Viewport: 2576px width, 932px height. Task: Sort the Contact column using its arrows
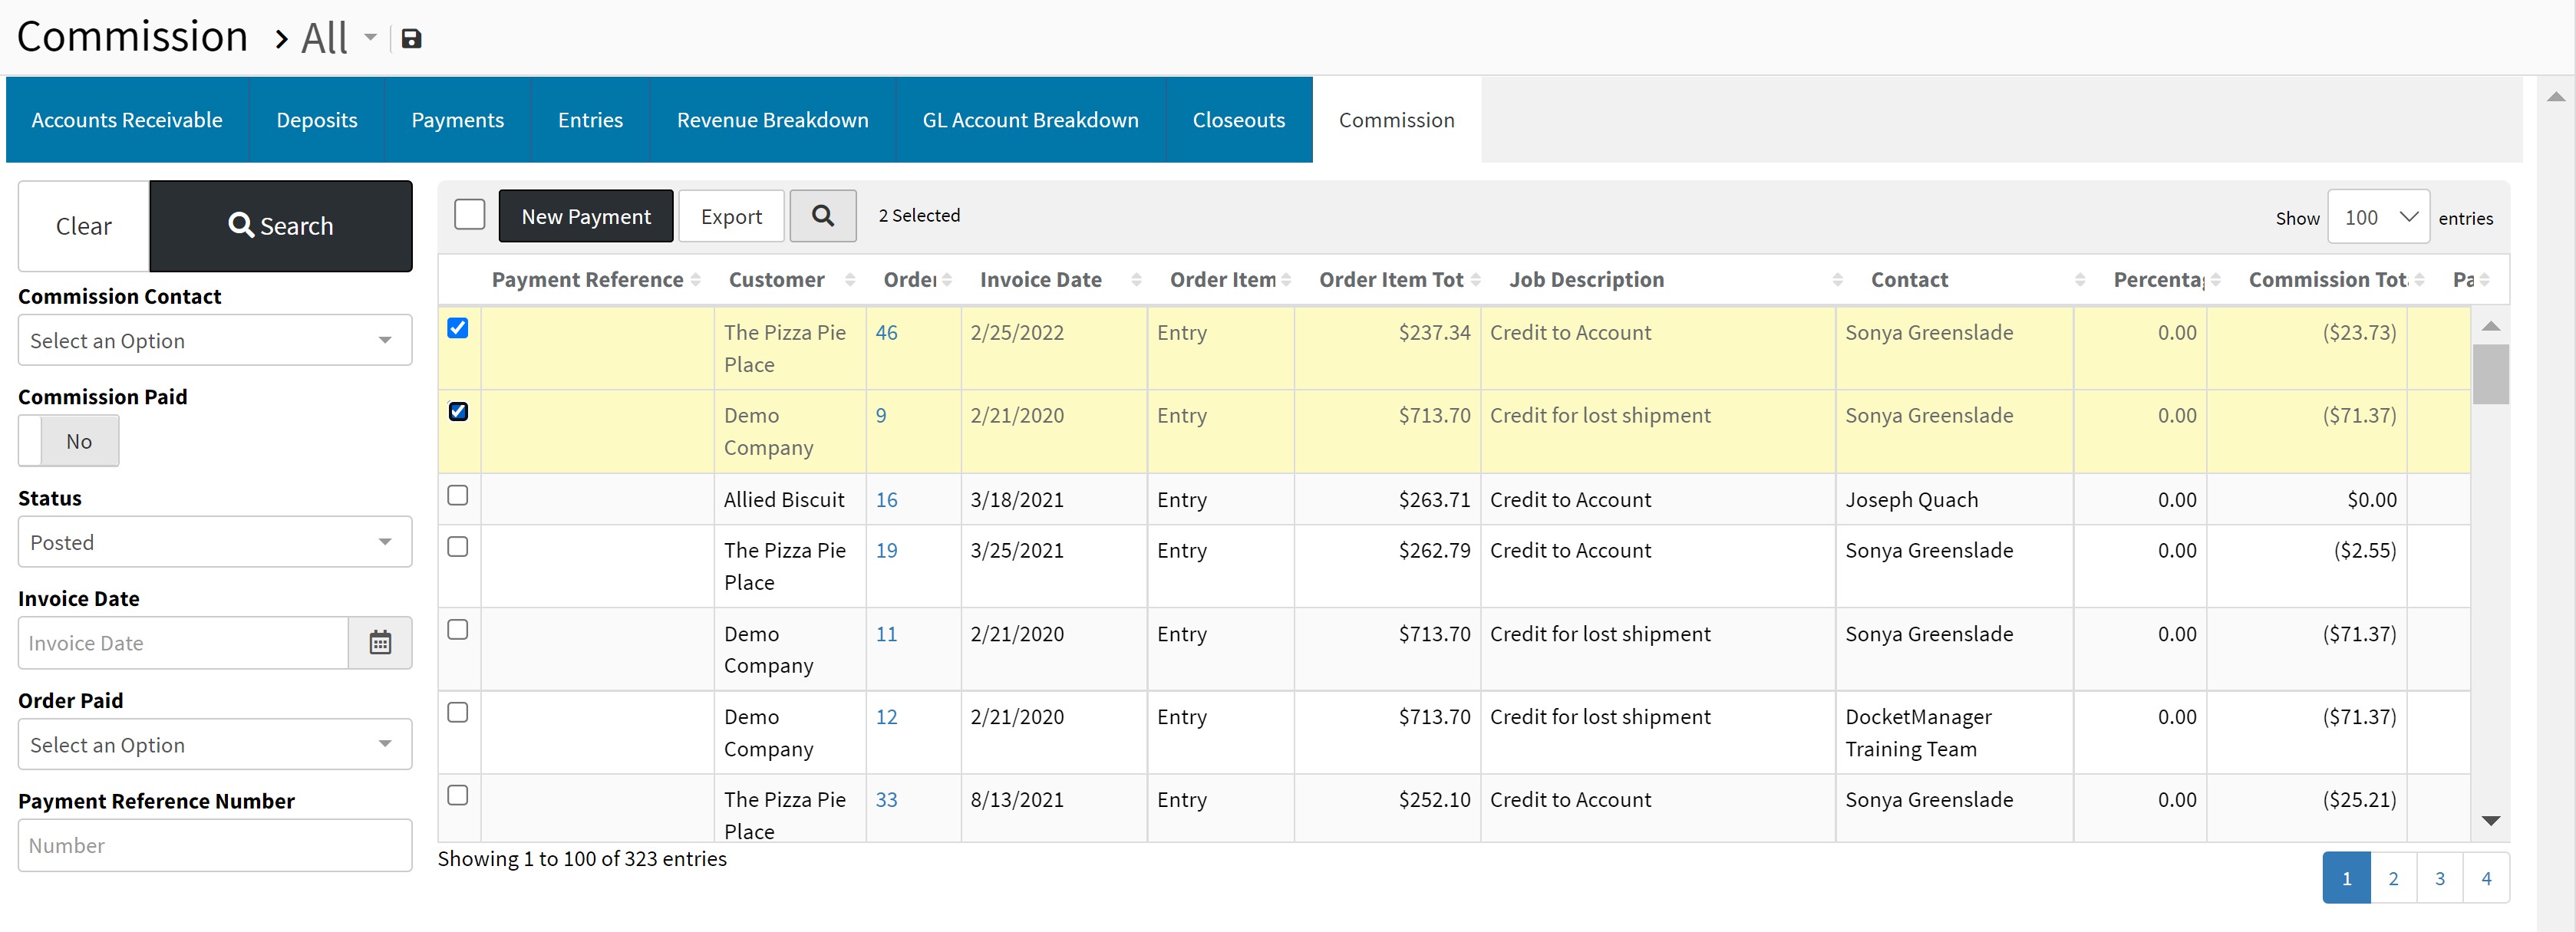(2080, 280)
